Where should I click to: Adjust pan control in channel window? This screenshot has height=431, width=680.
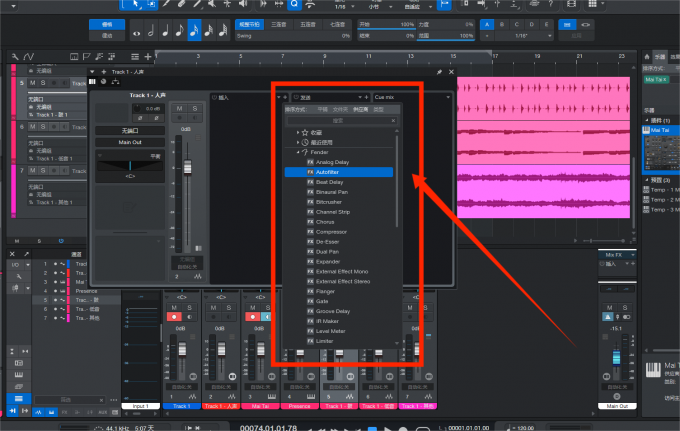(x=130, y=165)
